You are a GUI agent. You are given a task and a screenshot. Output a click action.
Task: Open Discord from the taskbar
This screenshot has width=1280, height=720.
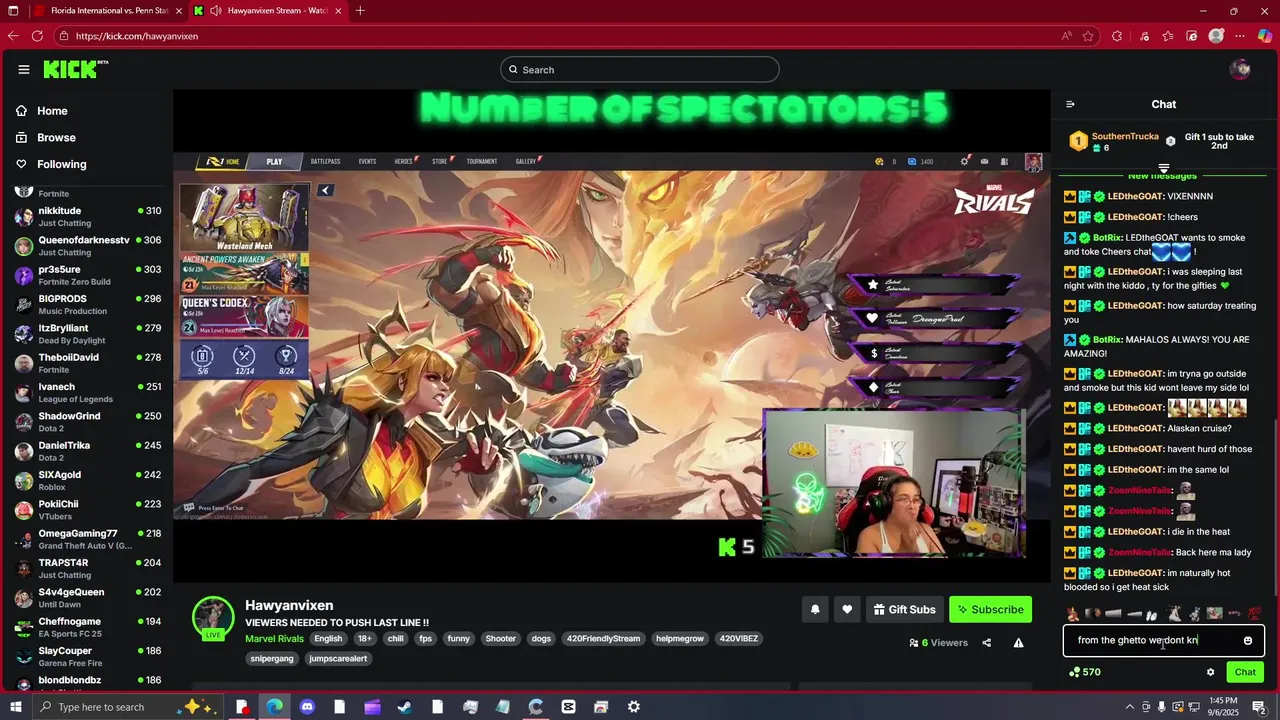coord(307,707)
